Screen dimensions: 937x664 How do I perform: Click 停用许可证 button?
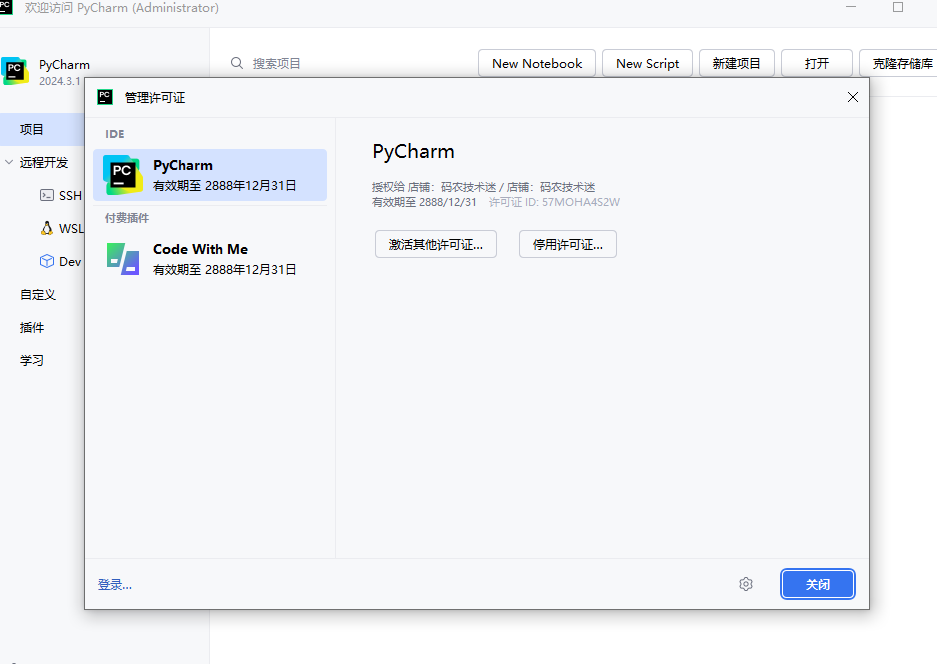pyautogui.click(x=568, y=244)
